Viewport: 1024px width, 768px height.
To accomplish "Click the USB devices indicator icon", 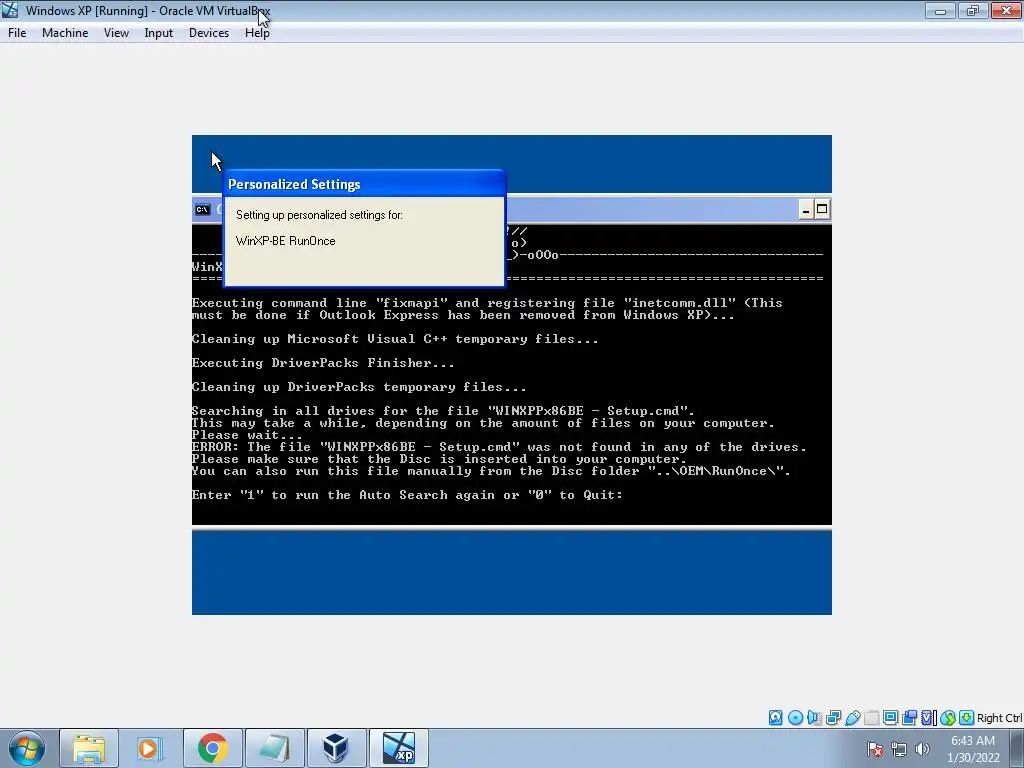I will click(x=852, y=718).
